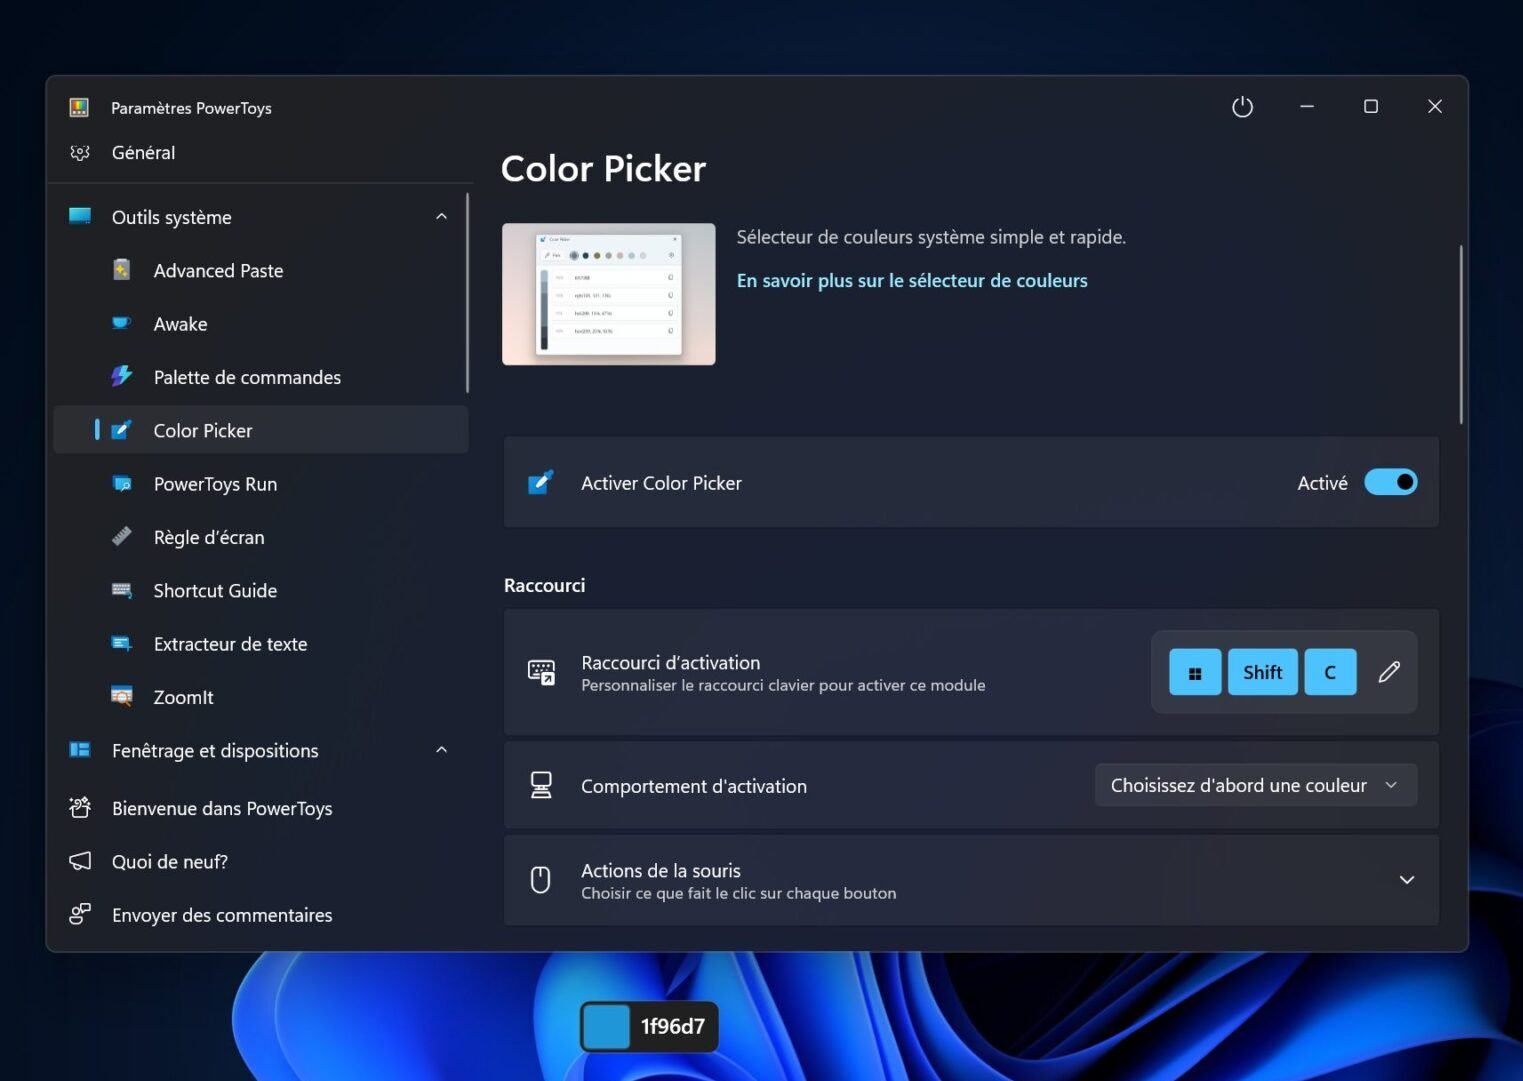The image size is (1523, 1081).
Task: Open En savoir plus sur le sélecteur link
Action: pyautogui.click(x=912, y=281)
